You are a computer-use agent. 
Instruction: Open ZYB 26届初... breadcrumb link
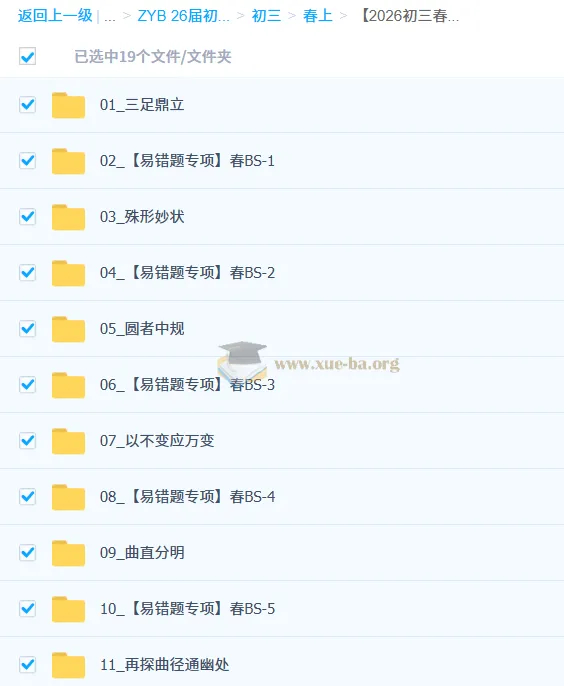coord(183,16)
